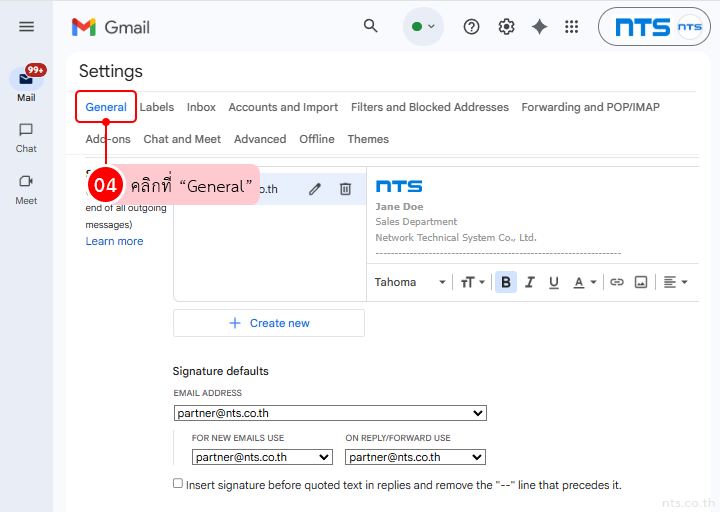The image size is (720, 512).
Task: Open the Google apps grid
Action: point(571,27)
